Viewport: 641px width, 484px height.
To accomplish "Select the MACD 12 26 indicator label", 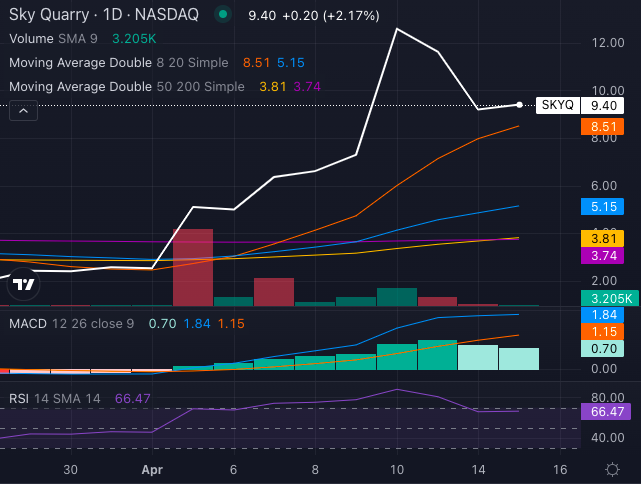I will 72,324.
